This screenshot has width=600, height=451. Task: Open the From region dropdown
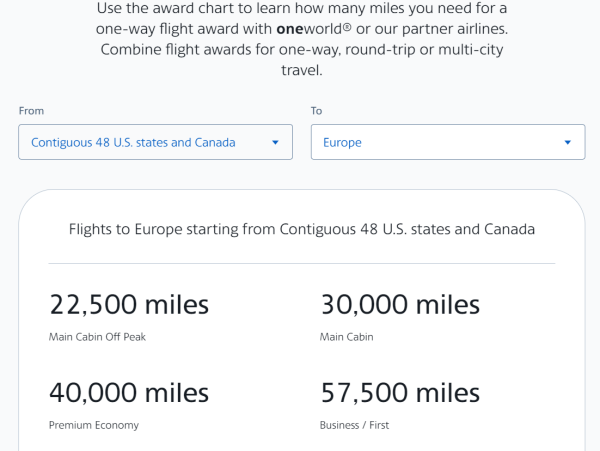(155, 142)
